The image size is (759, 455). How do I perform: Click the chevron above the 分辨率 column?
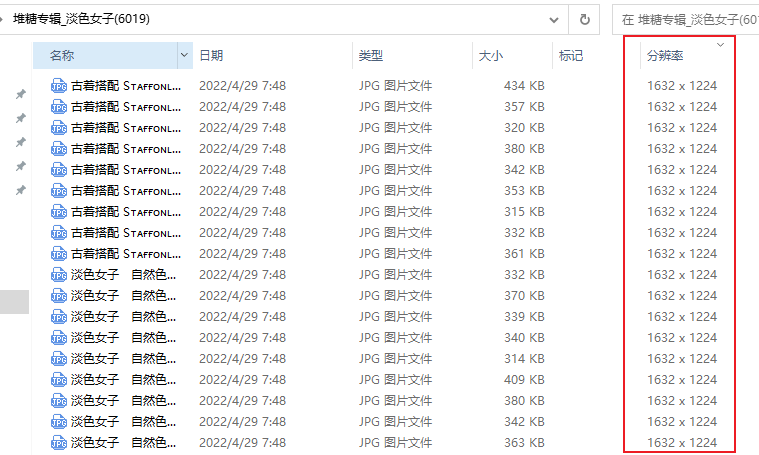point(720,45)
